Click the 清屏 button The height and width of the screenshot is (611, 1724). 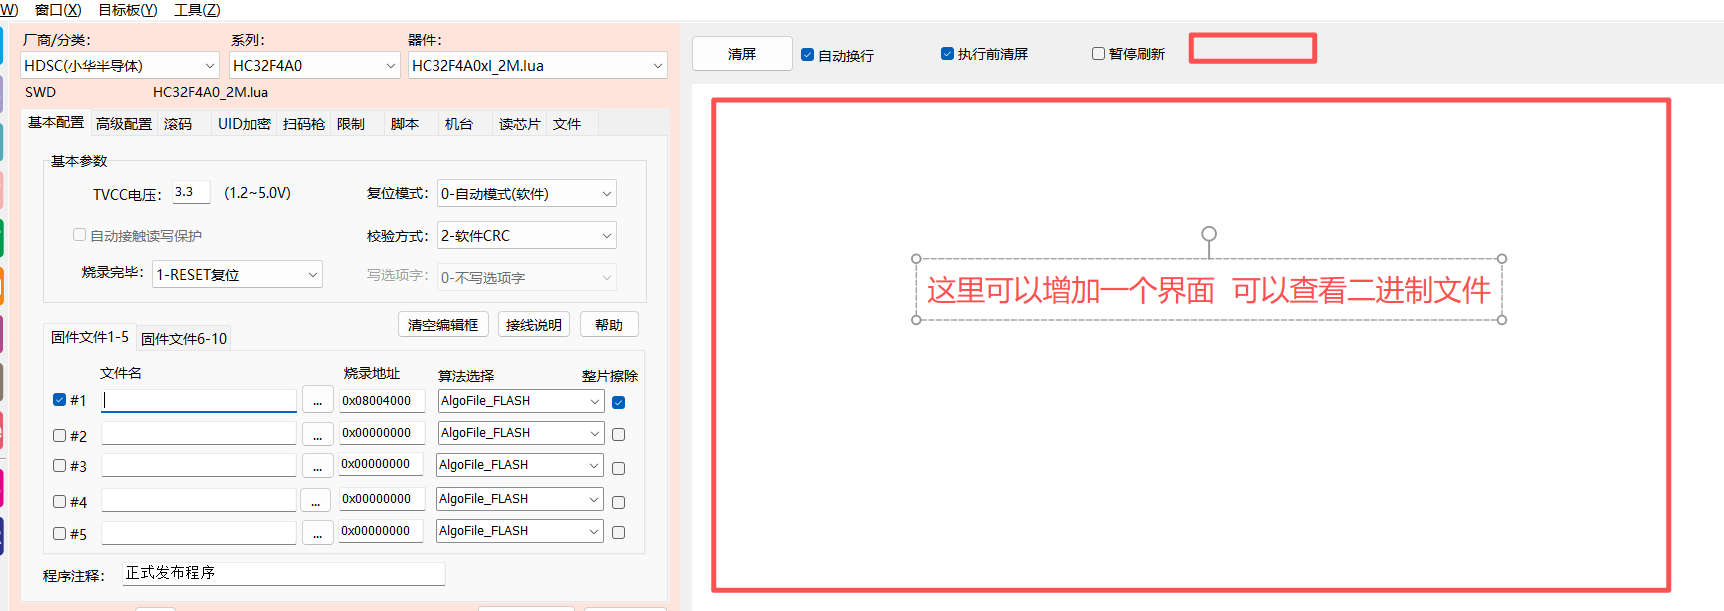coord(742,54)
